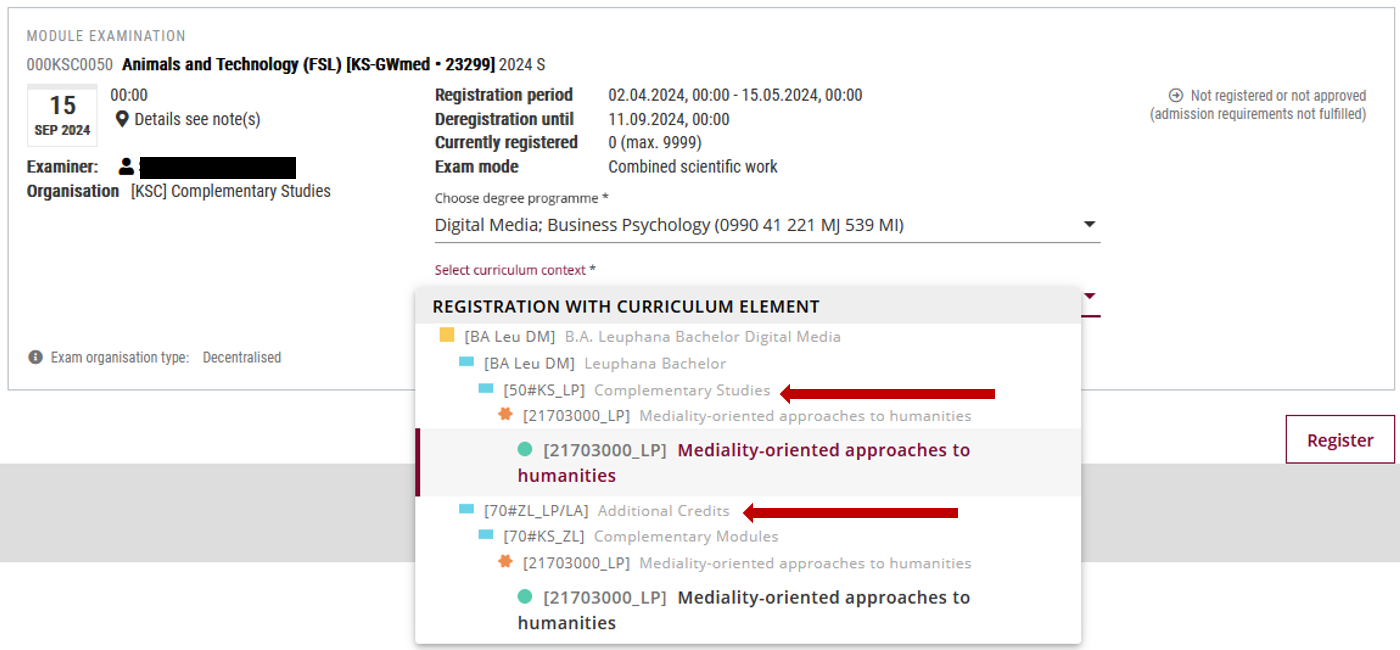Click the blue icon beside Leuphana Bachelor

point(466,362)
